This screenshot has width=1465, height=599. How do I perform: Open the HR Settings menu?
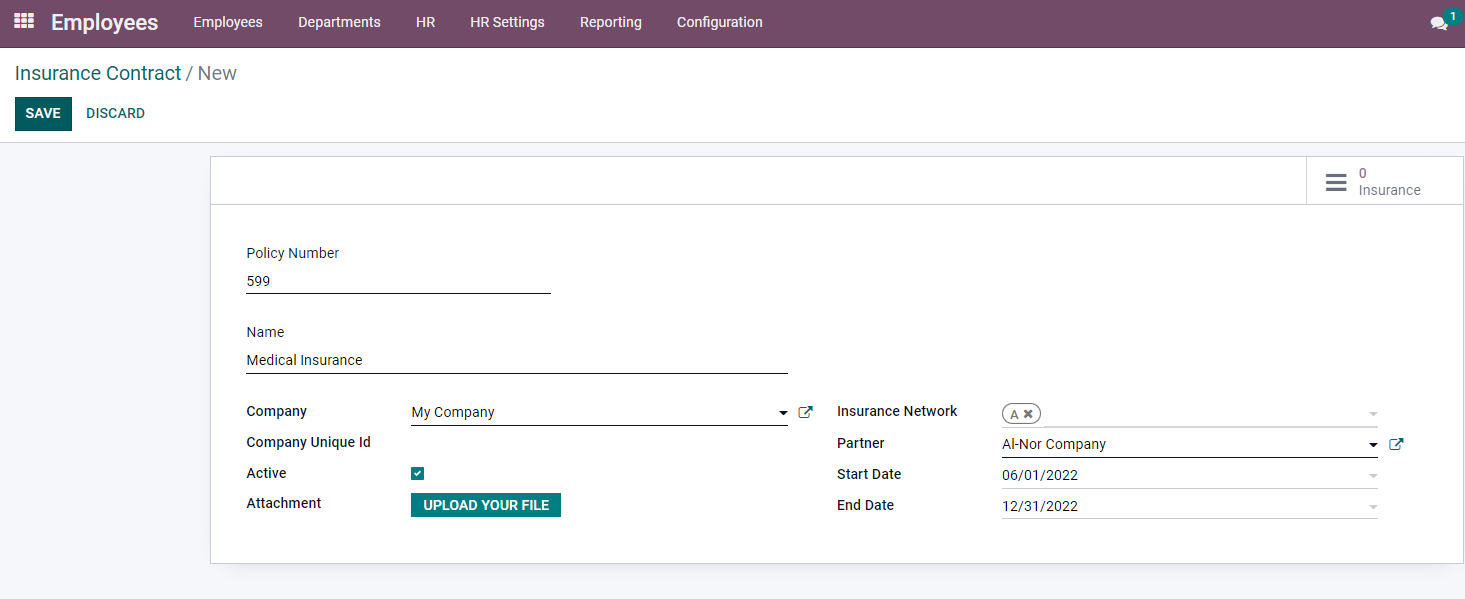click(507, 22)
